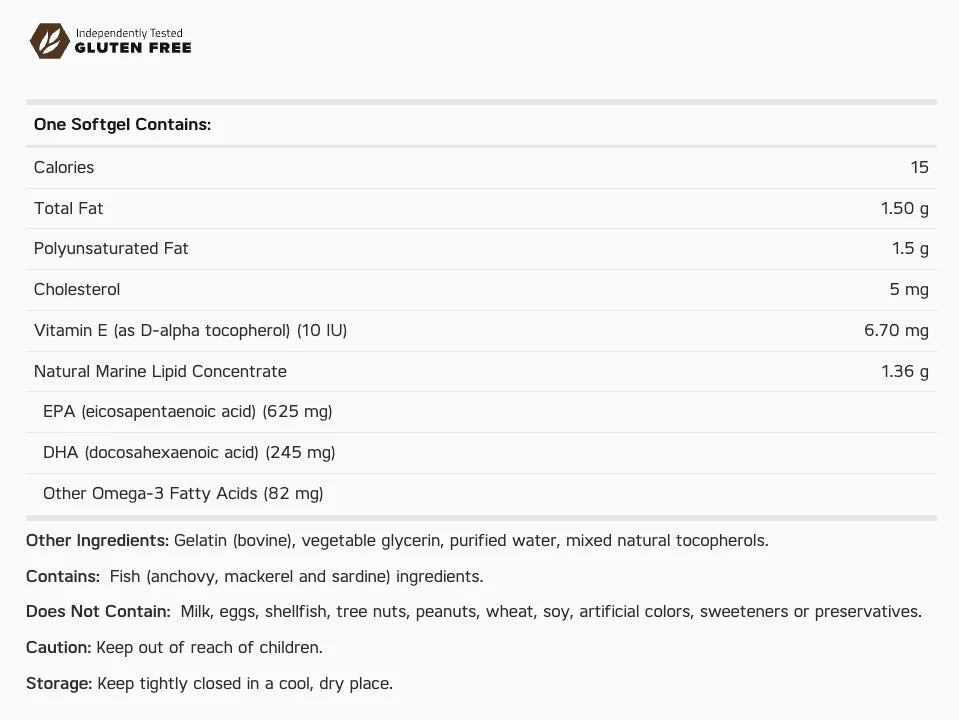Select Natural Marine Lipid Concentrate row
This screenshot has width=959, height=720.
pos(481,371)
